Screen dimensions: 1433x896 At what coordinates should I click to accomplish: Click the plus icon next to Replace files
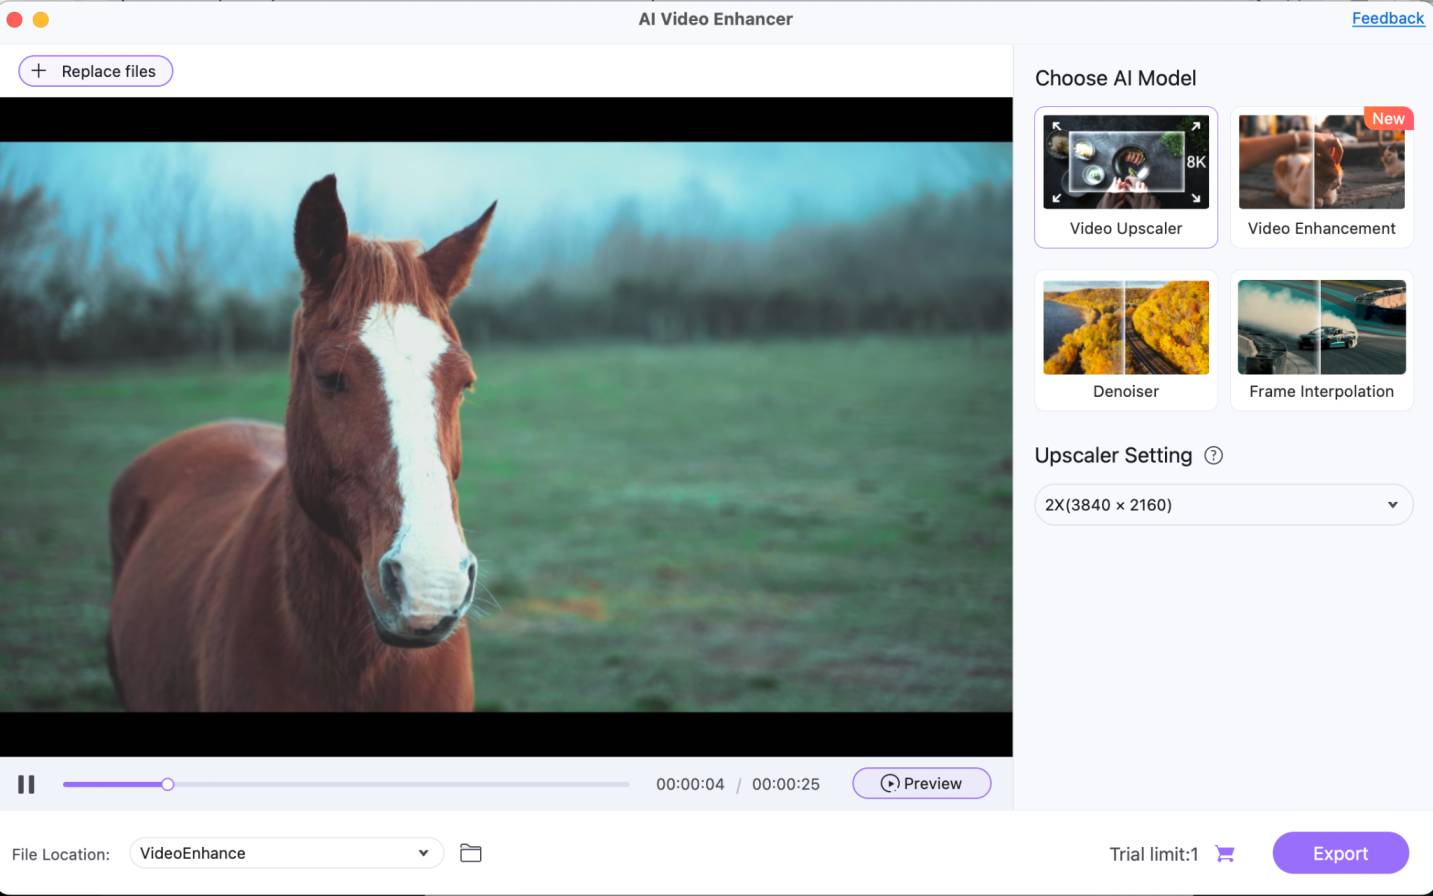tap(39, 70)
